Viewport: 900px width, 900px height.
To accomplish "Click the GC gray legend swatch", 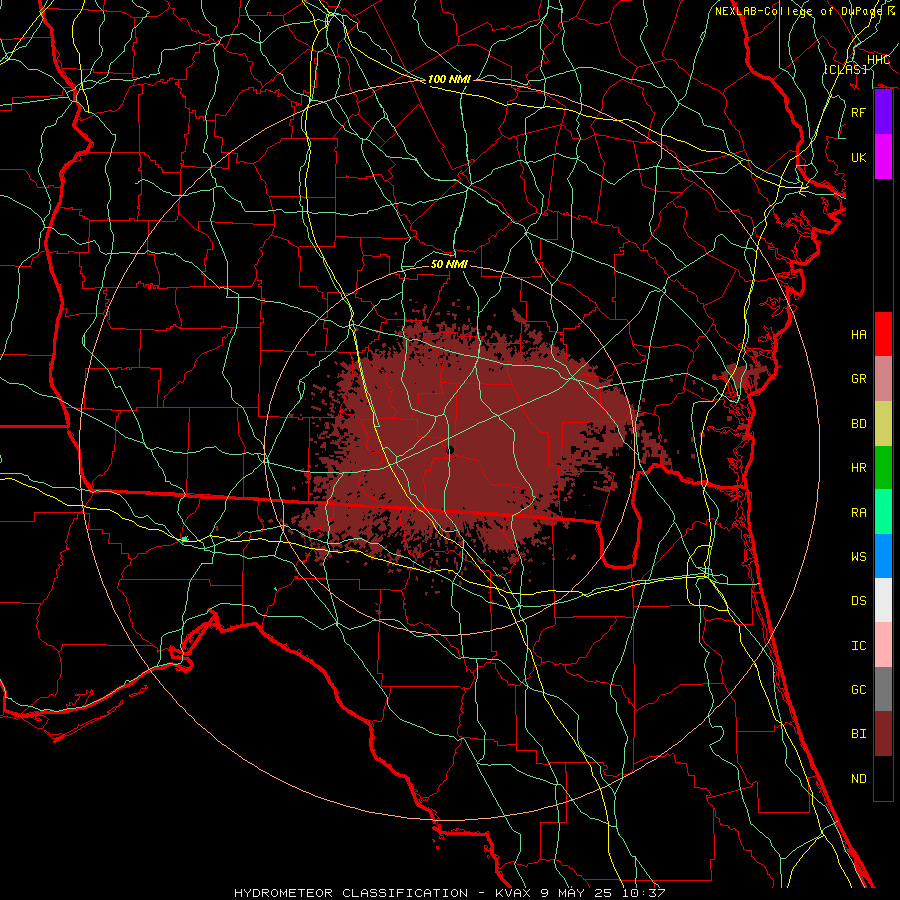I will [x=883, y=689].
